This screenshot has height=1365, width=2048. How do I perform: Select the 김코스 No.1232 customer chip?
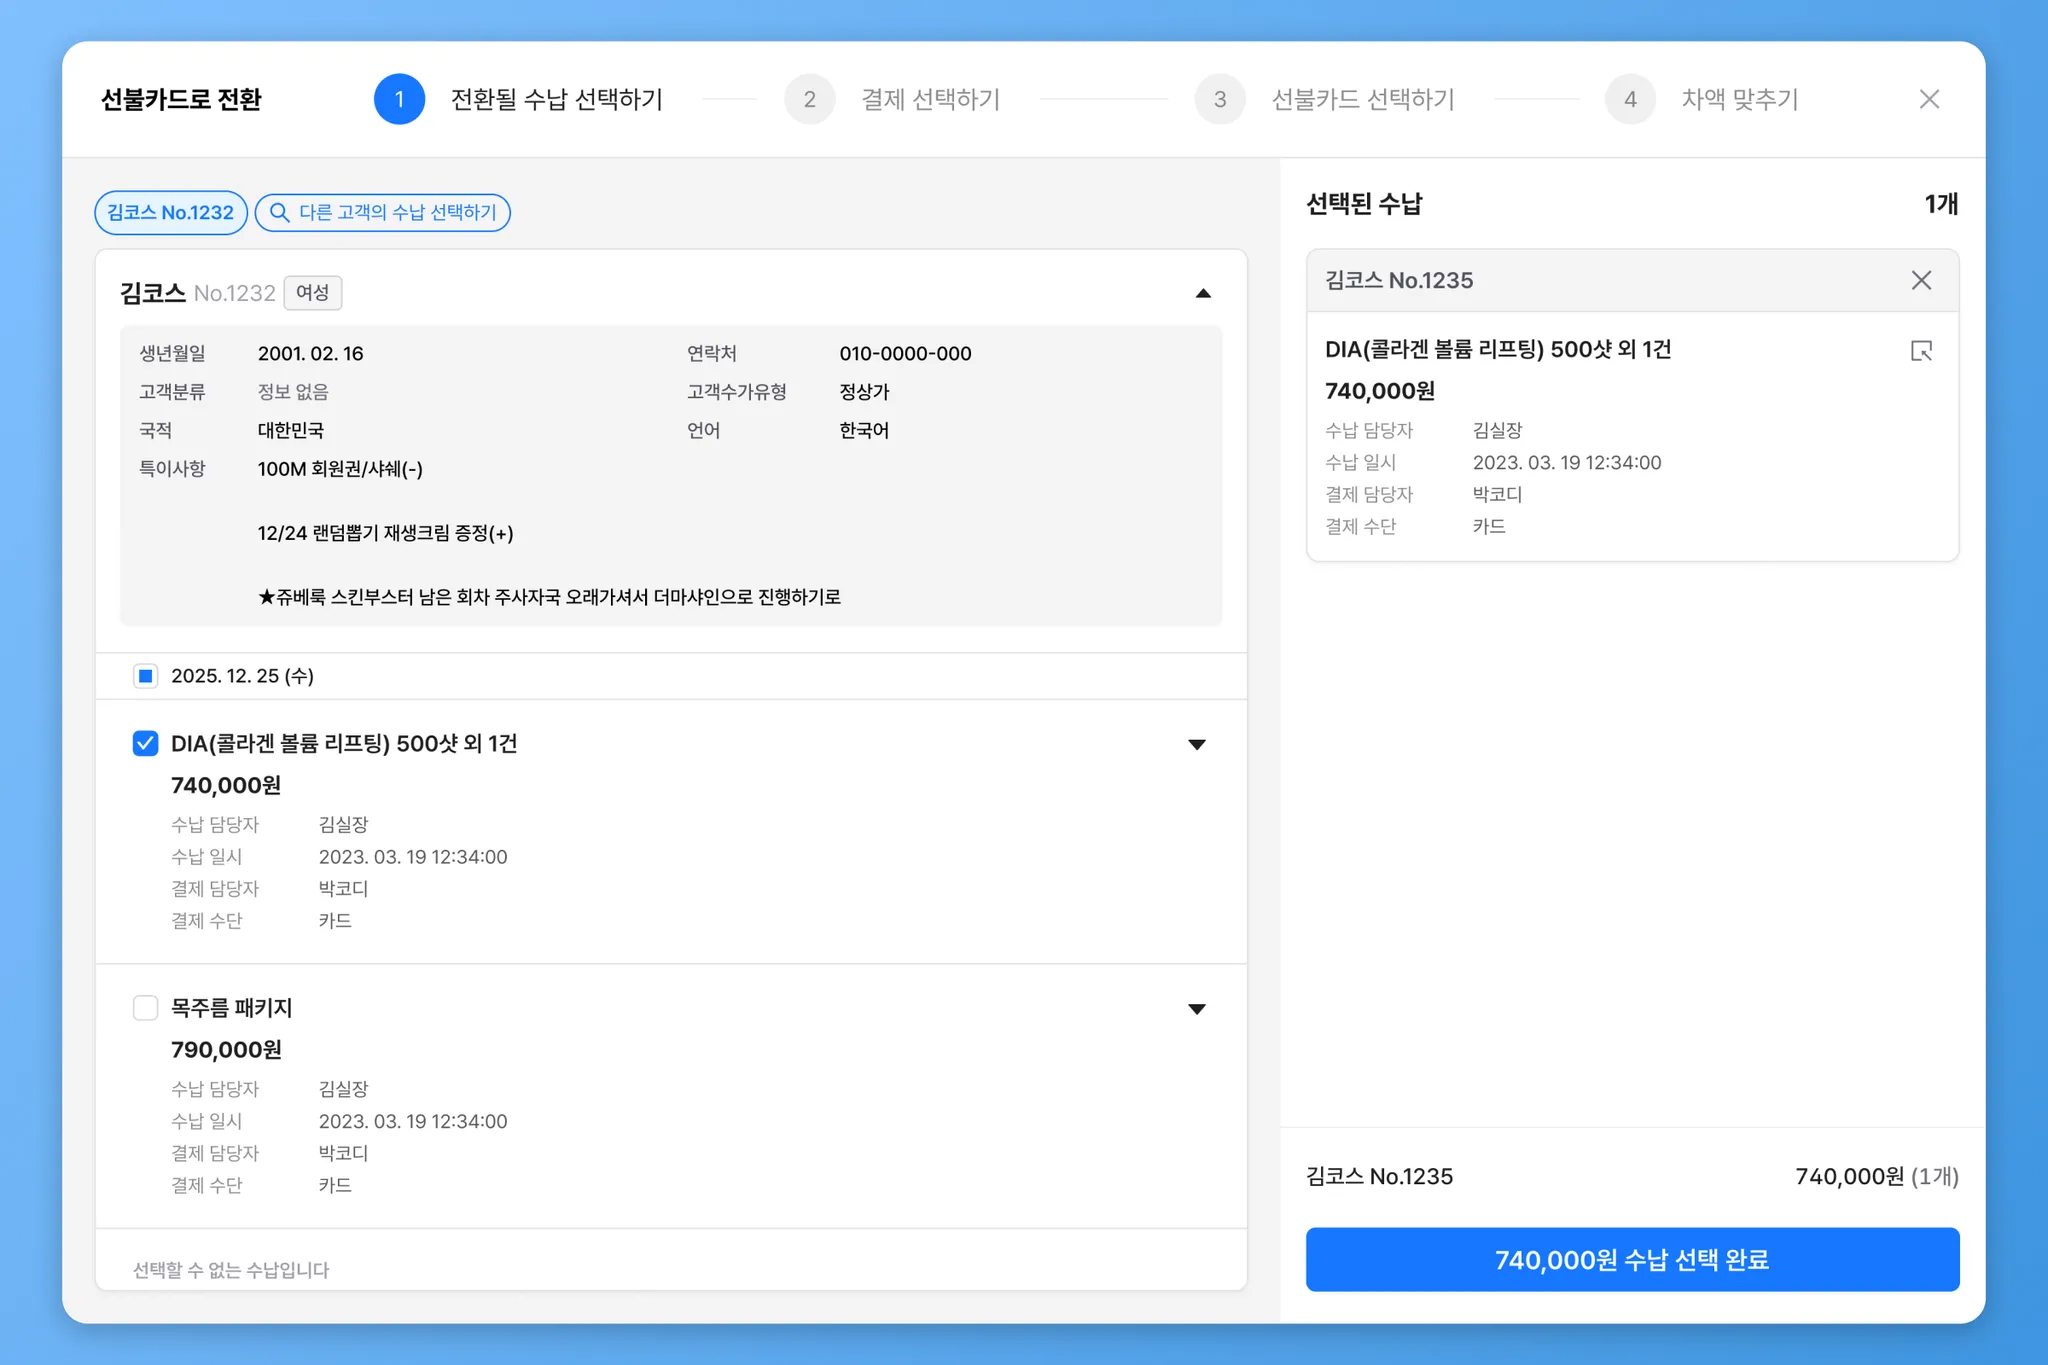[171, 213]
